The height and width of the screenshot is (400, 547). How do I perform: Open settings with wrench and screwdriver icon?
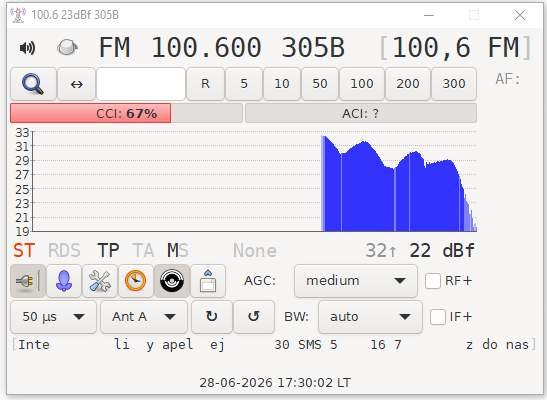coord(100,281)
